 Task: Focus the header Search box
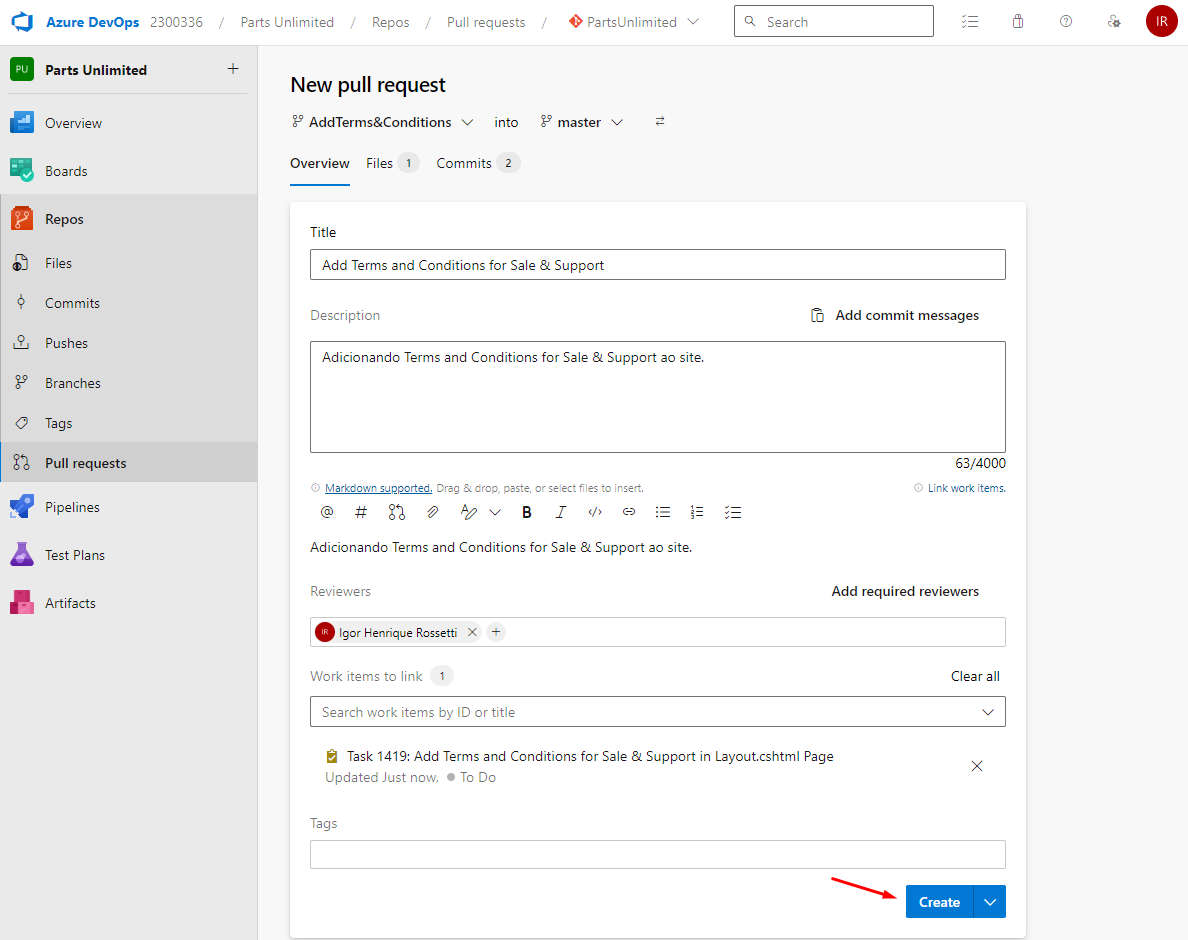point(833,21)
